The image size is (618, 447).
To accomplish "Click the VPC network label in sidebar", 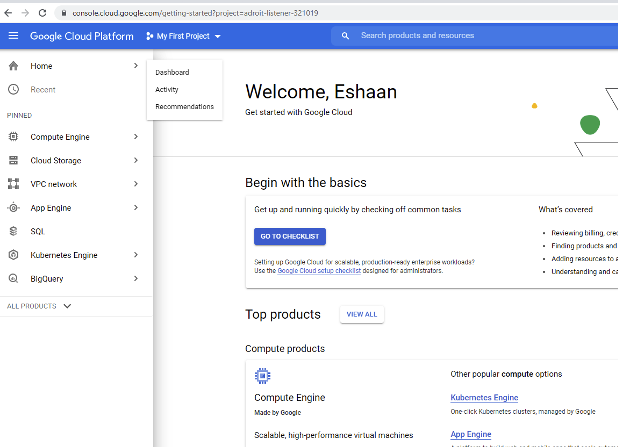I will pyautogui.click(x=54, y=184).
